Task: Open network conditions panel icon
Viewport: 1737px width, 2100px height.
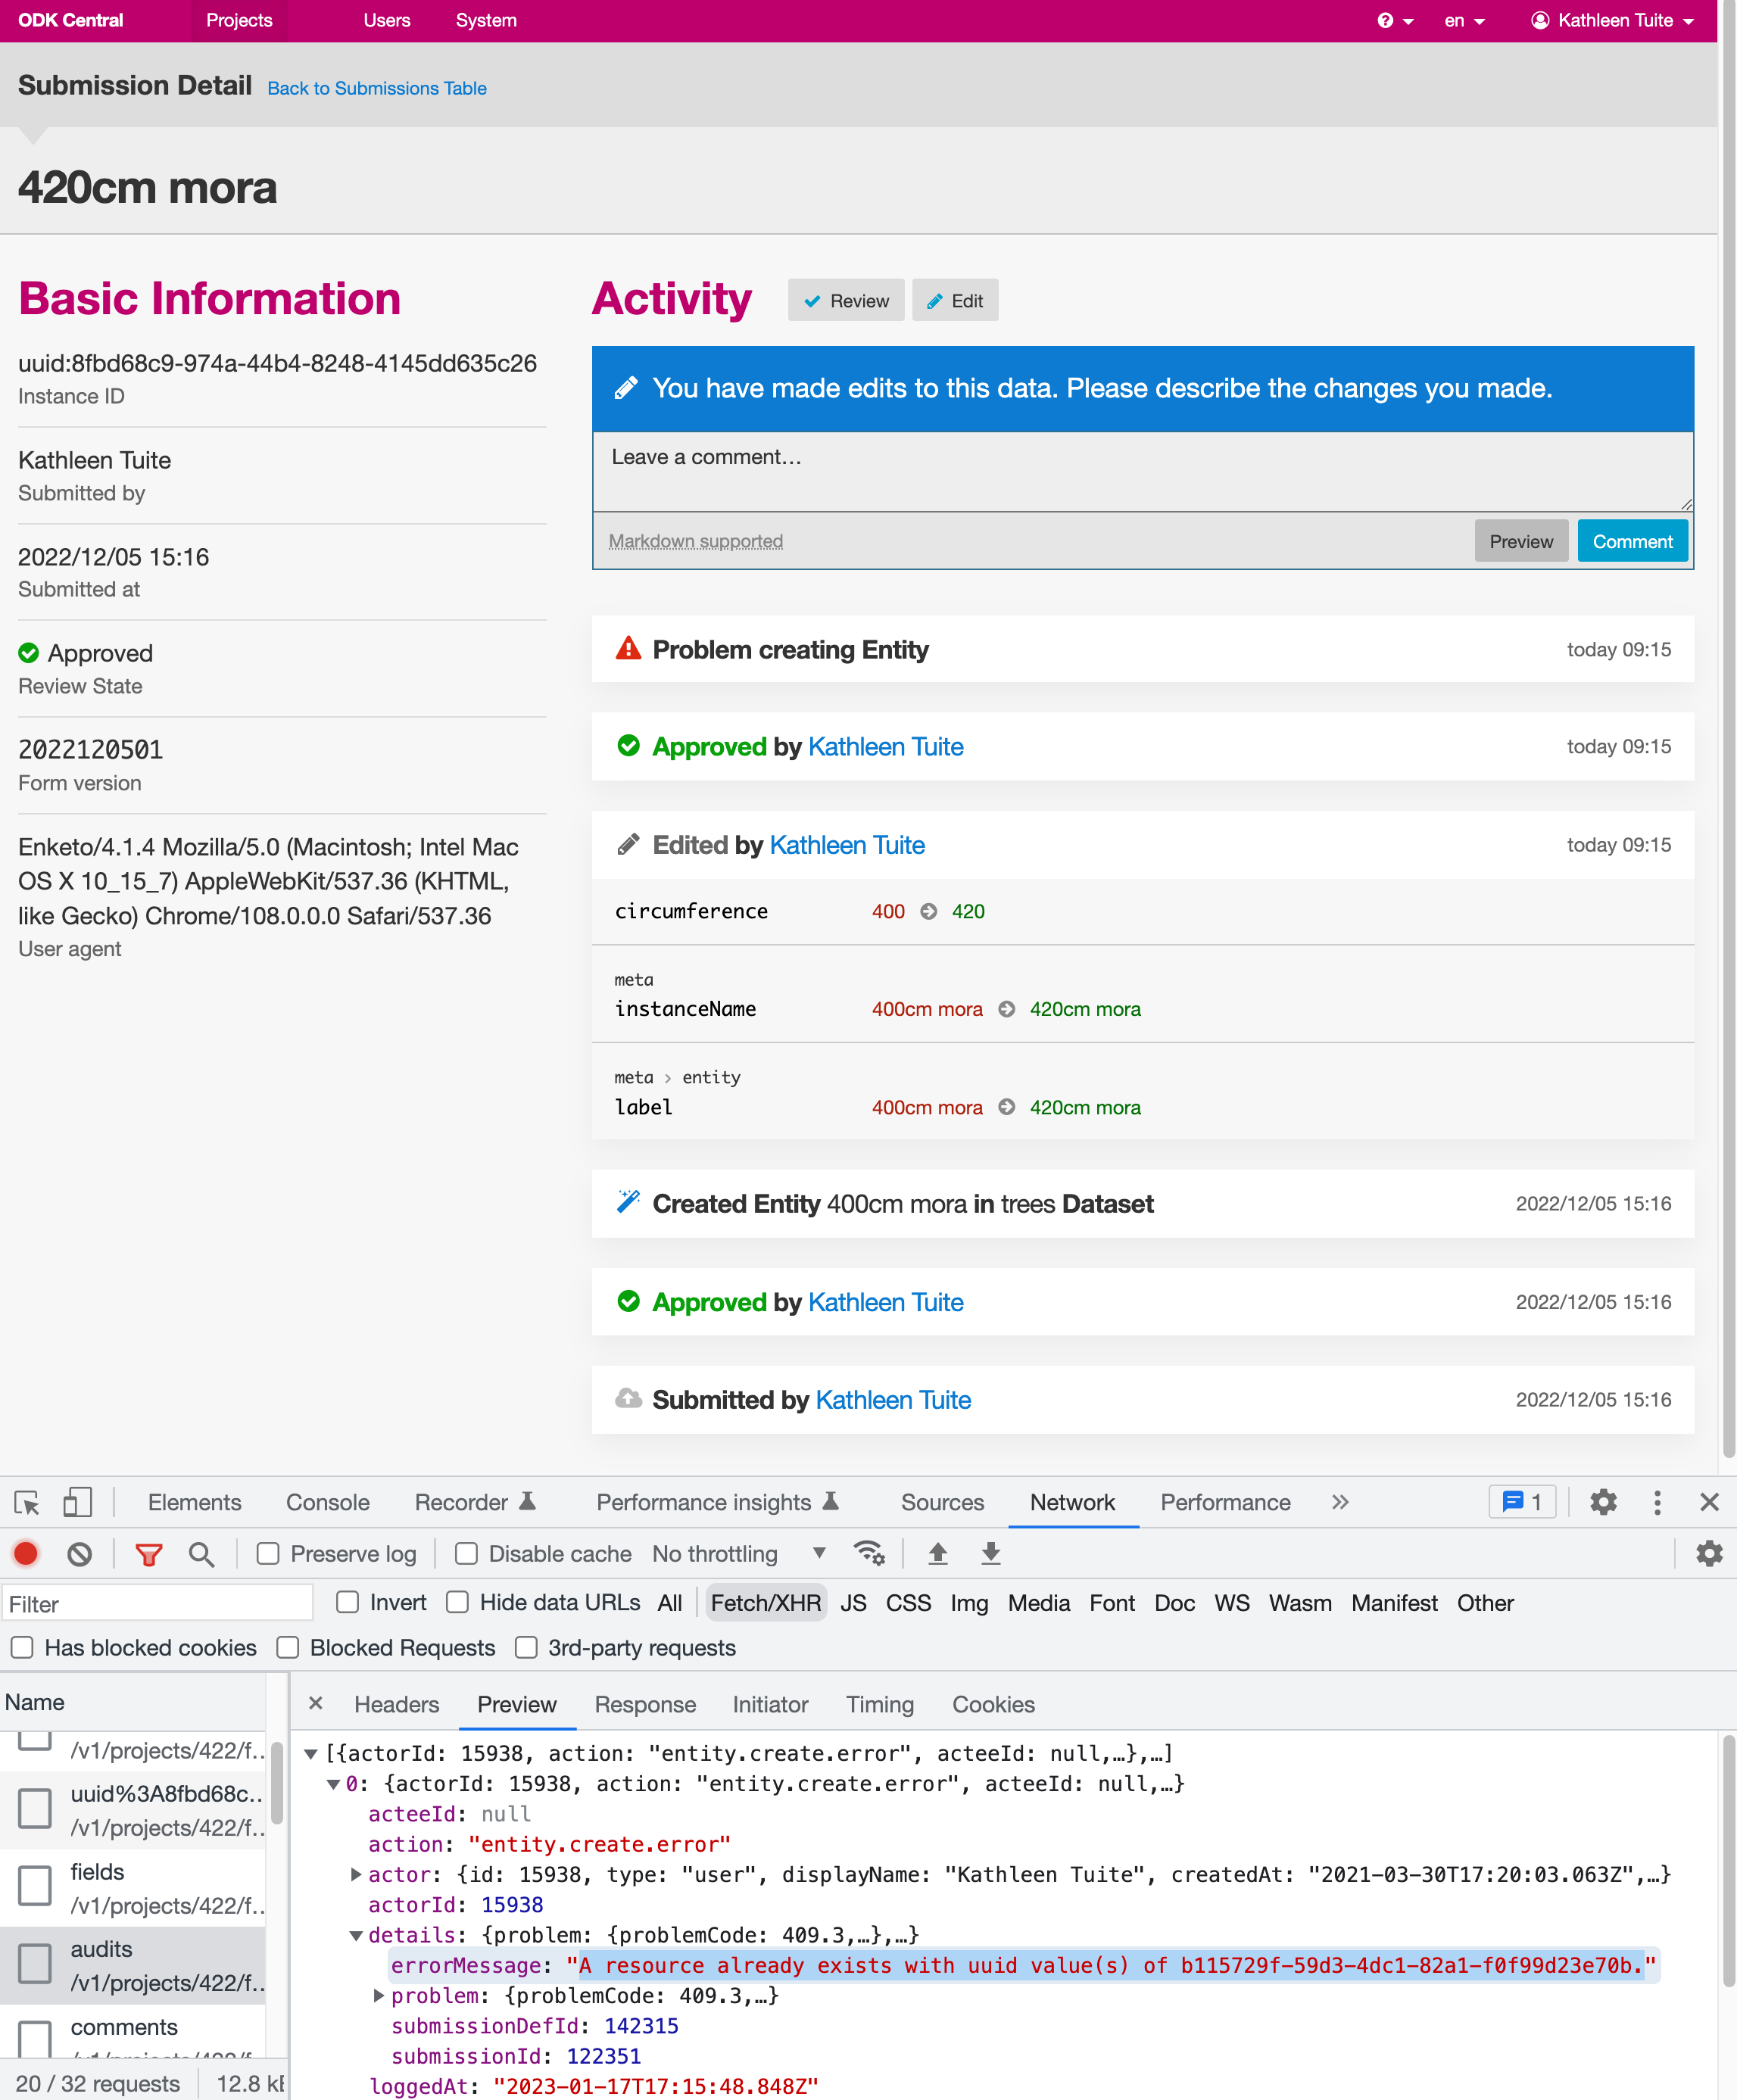Action: (x=868, y=1553)
